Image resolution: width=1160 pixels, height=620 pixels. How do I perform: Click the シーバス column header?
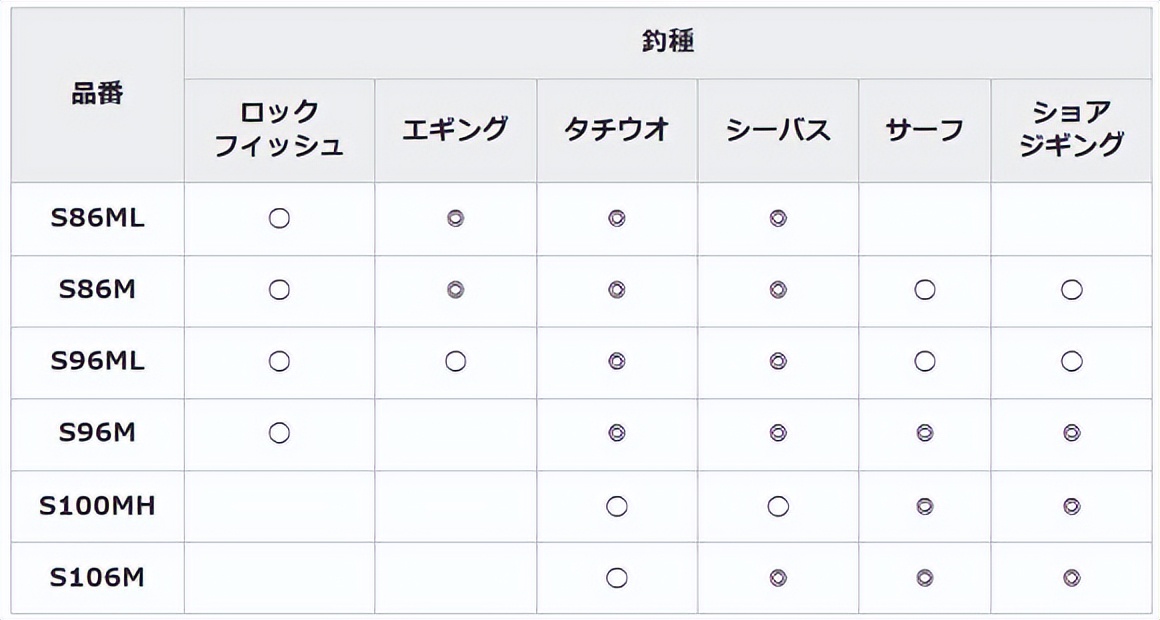coord(778,129)
